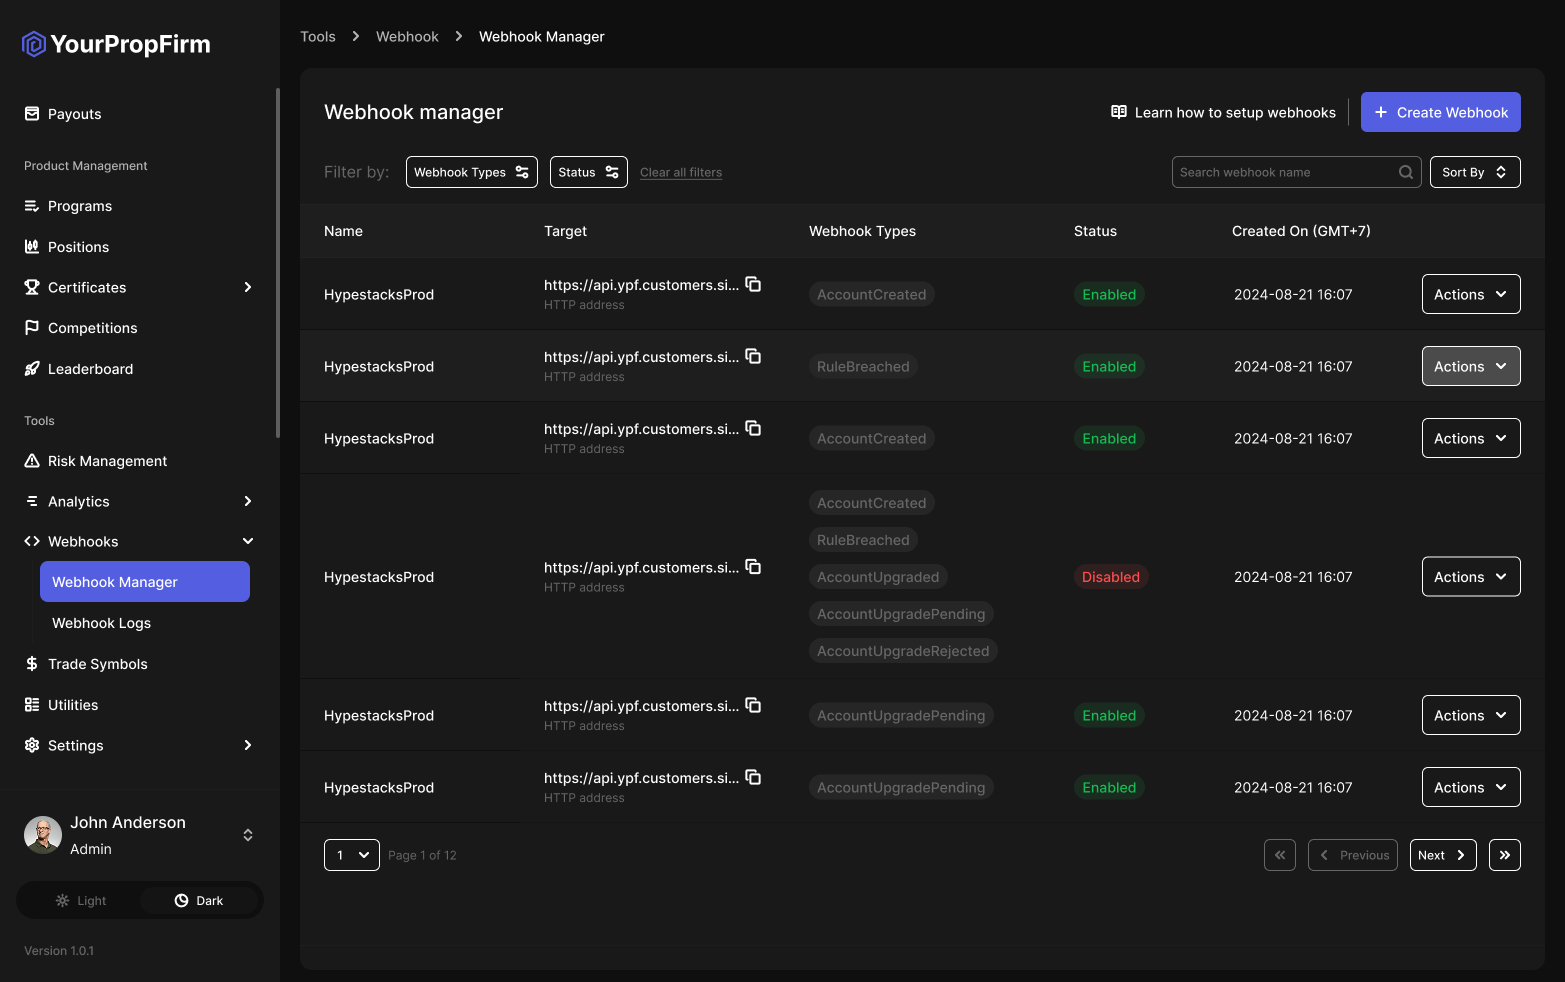
Task: Open the Sort By dropdown
Action: click(1474, 172)
